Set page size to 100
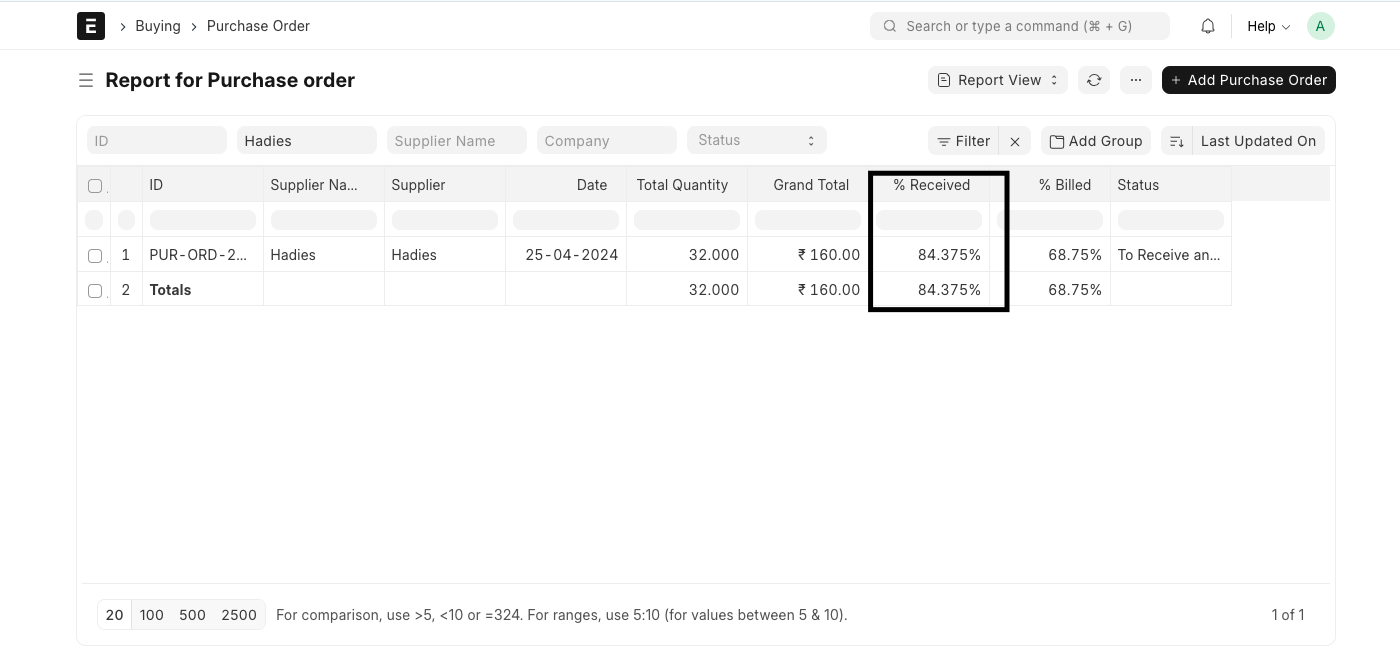1400x656 pixels. [x=152, y=615]
